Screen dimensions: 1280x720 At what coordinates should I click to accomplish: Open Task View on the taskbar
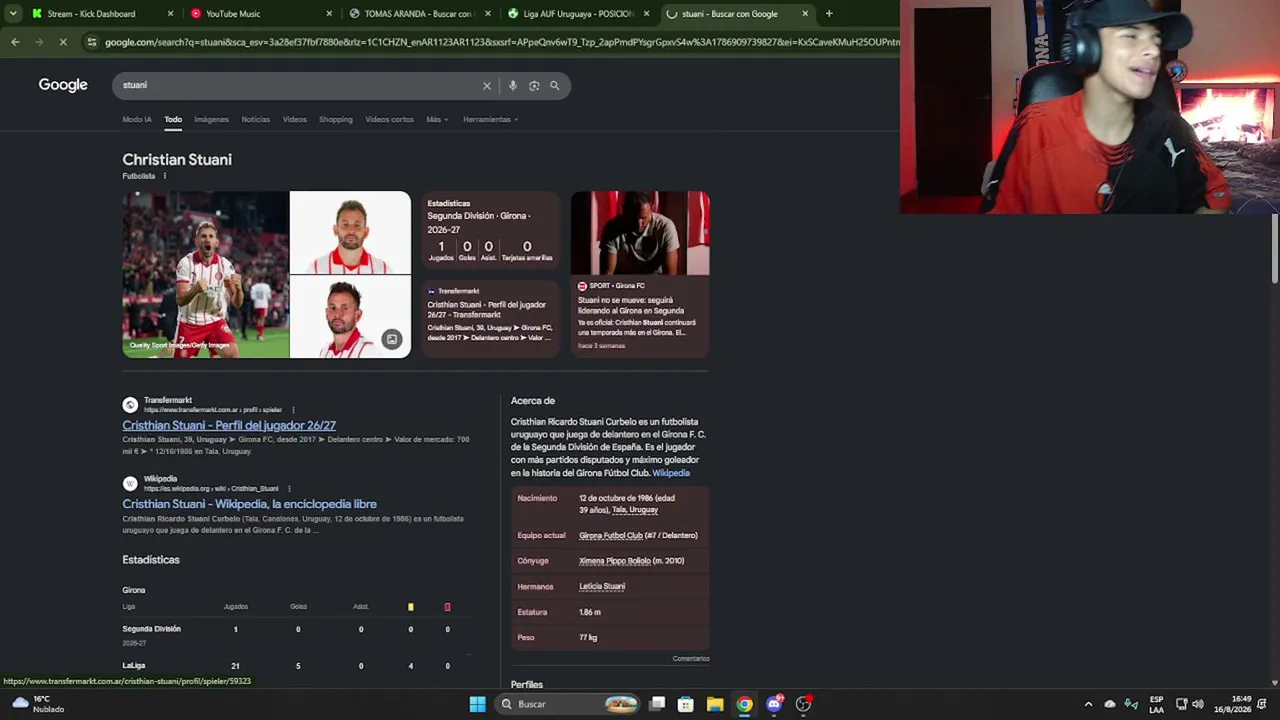point(657,704)
